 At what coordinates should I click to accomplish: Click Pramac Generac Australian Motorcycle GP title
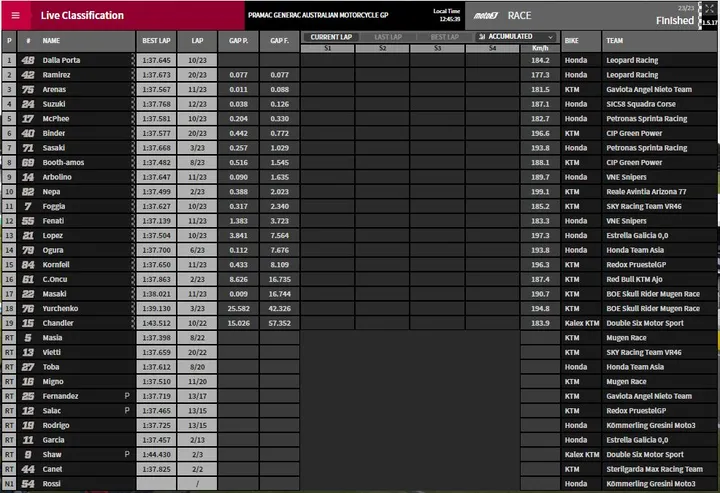coord(318,15)
